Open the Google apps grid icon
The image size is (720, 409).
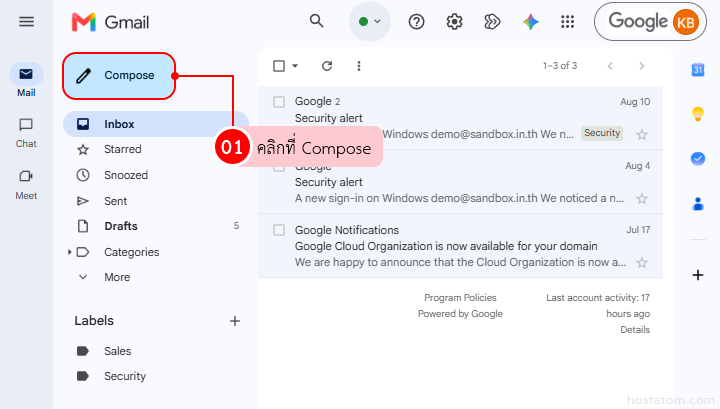[x=568, y=22]
